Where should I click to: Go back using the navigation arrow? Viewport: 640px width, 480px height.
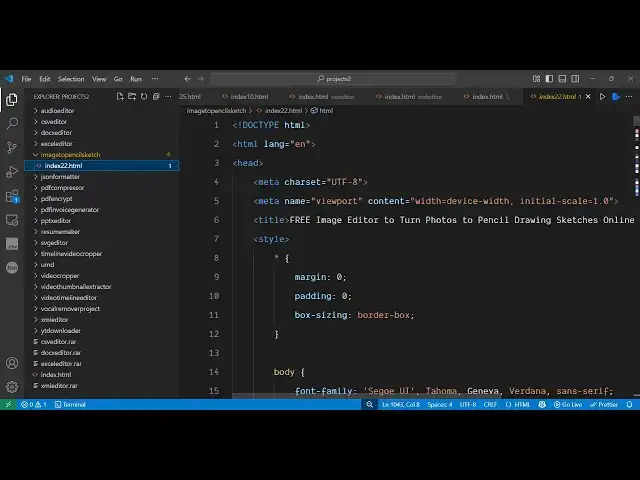(x=187, y=79)
